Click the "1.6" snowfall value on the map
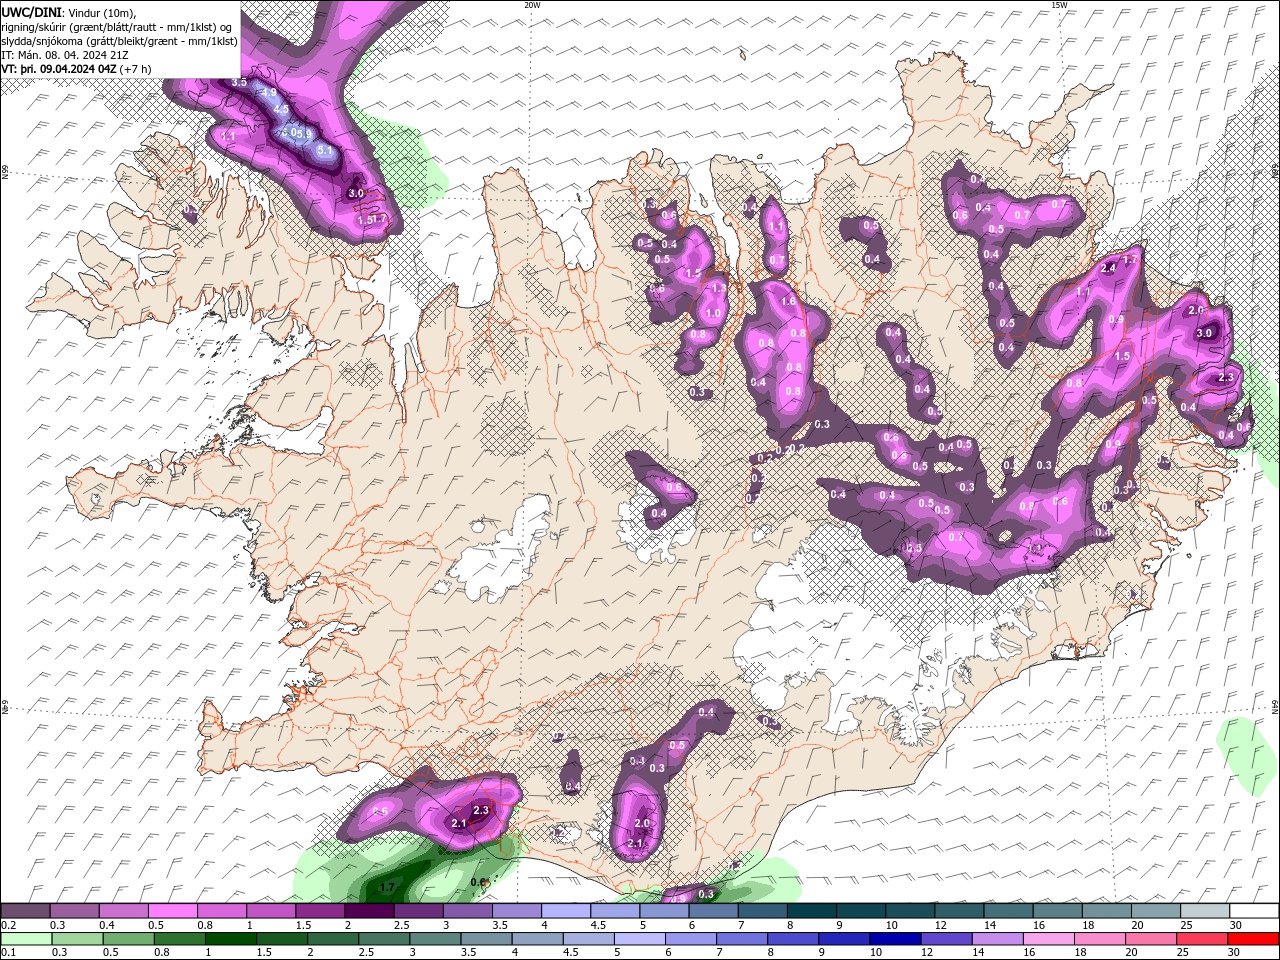 pyautogui.click(x=788, y=301)
